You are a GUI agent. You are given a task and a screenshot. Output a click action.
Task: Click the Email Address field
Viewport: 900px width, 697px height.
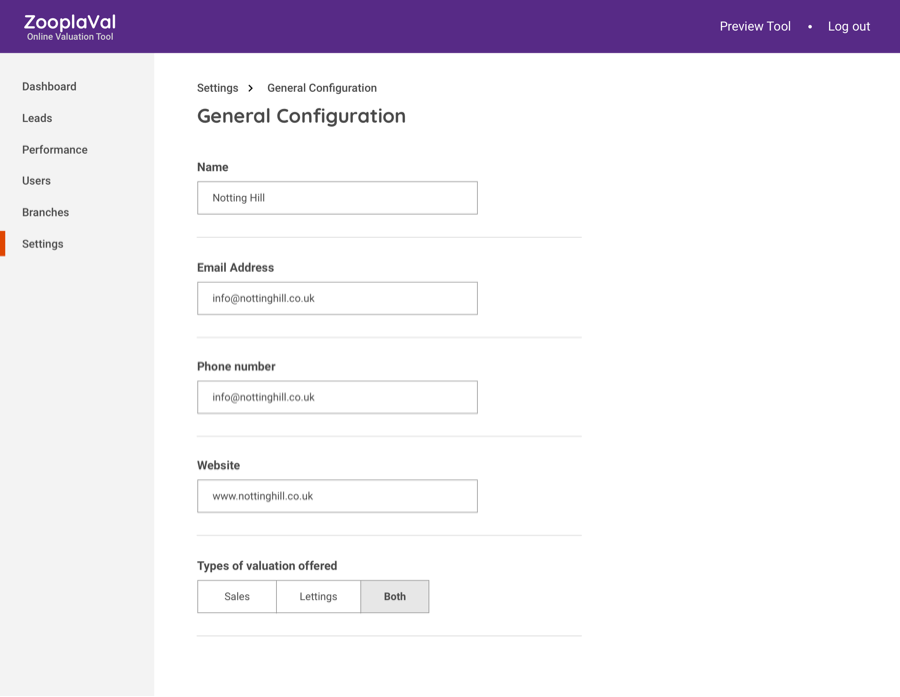(x=337, y=298)
